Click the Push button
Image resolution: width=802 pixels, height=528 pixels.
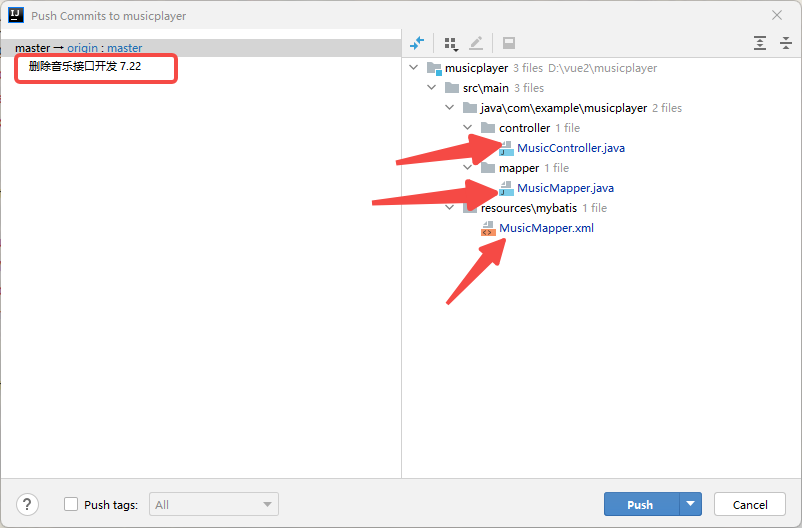[x=641, y=504]
